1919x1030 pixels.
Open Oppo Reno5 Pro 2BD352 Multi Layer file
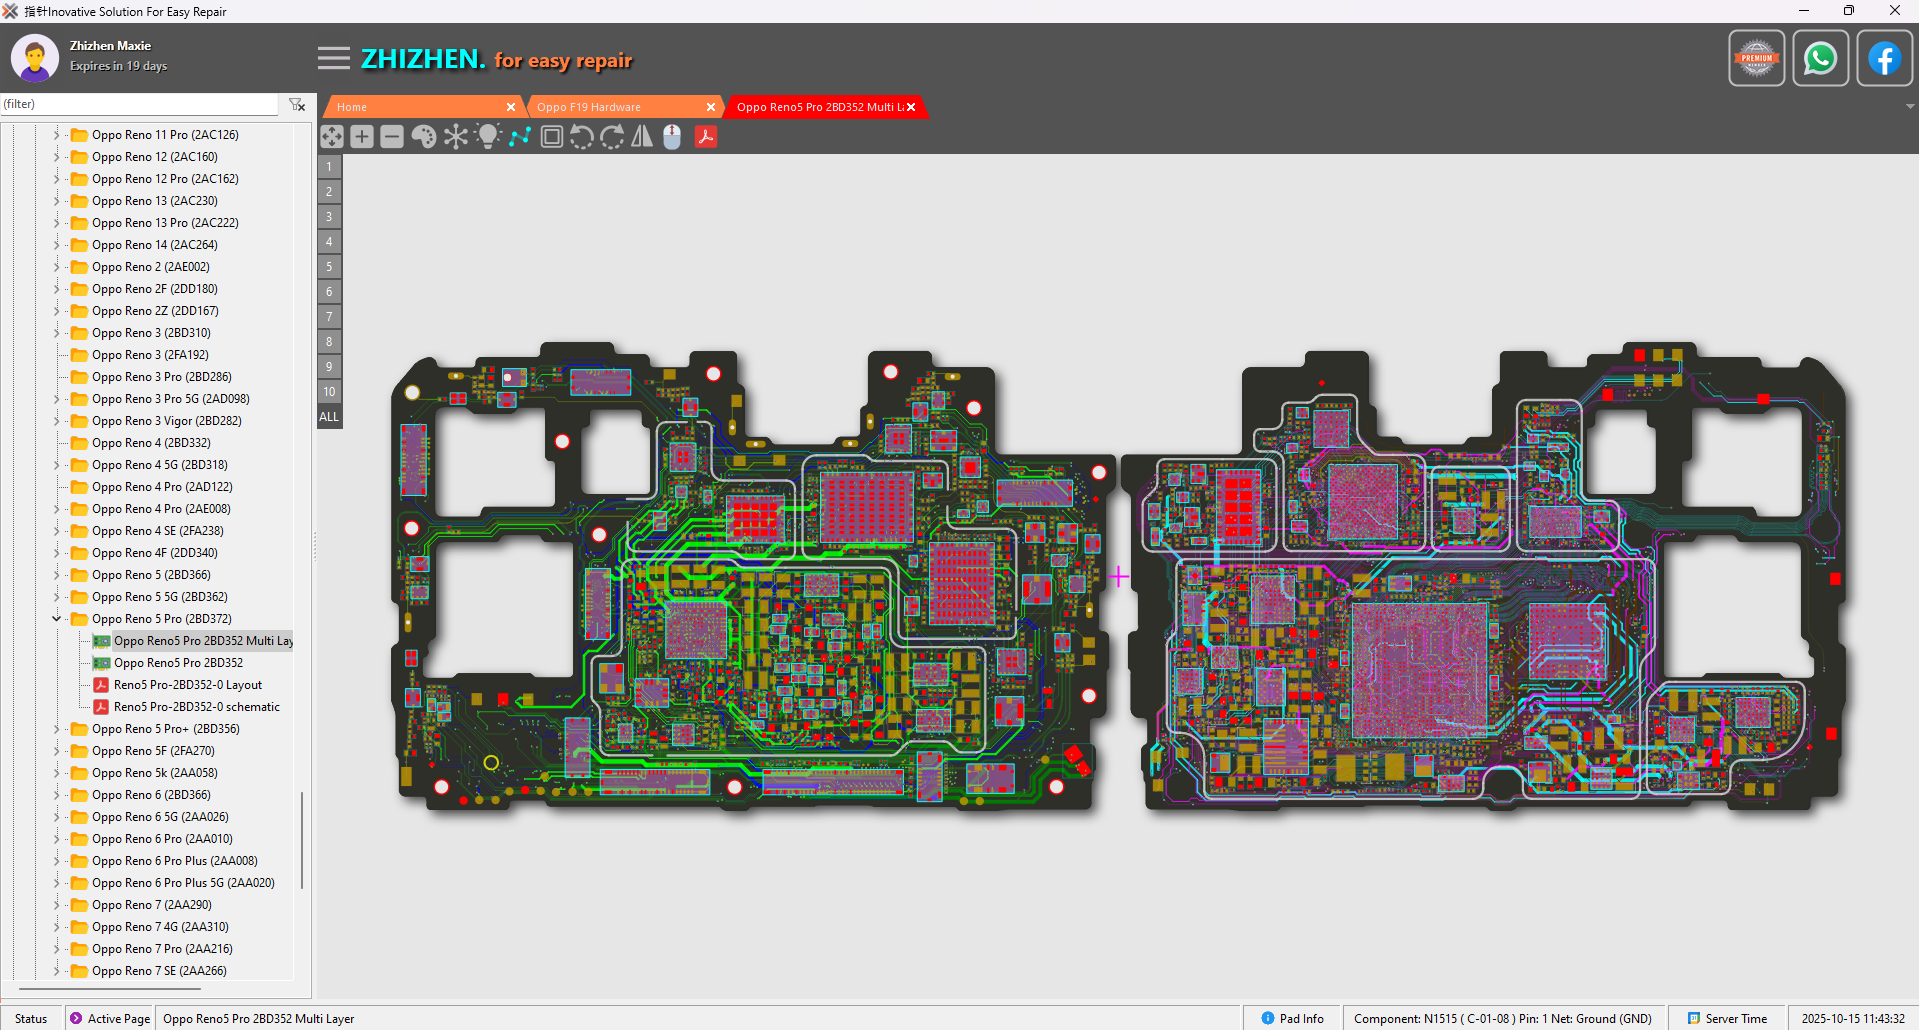tap(193, 641)
